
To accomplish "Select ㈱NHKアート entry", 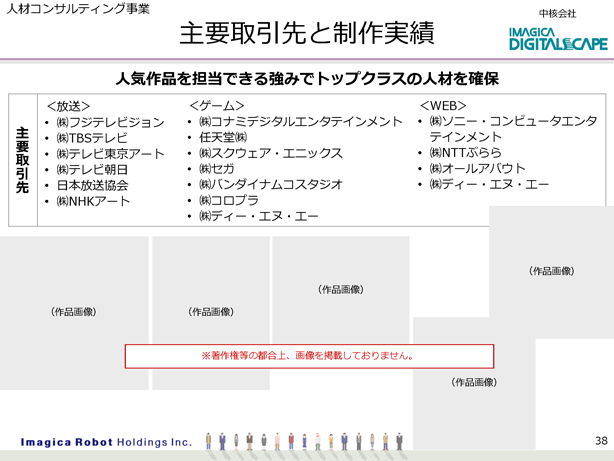I will coord(93,201).
